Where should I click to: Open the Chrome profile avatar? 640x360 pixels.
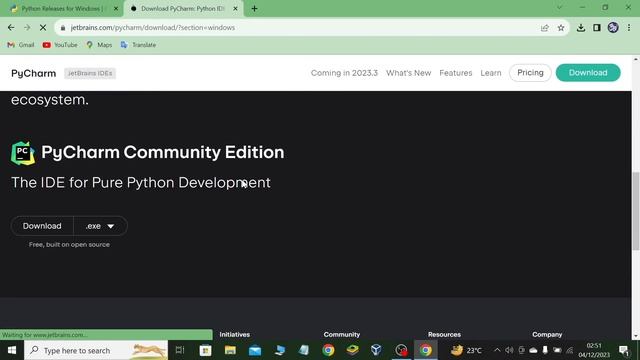pos(613,28)
